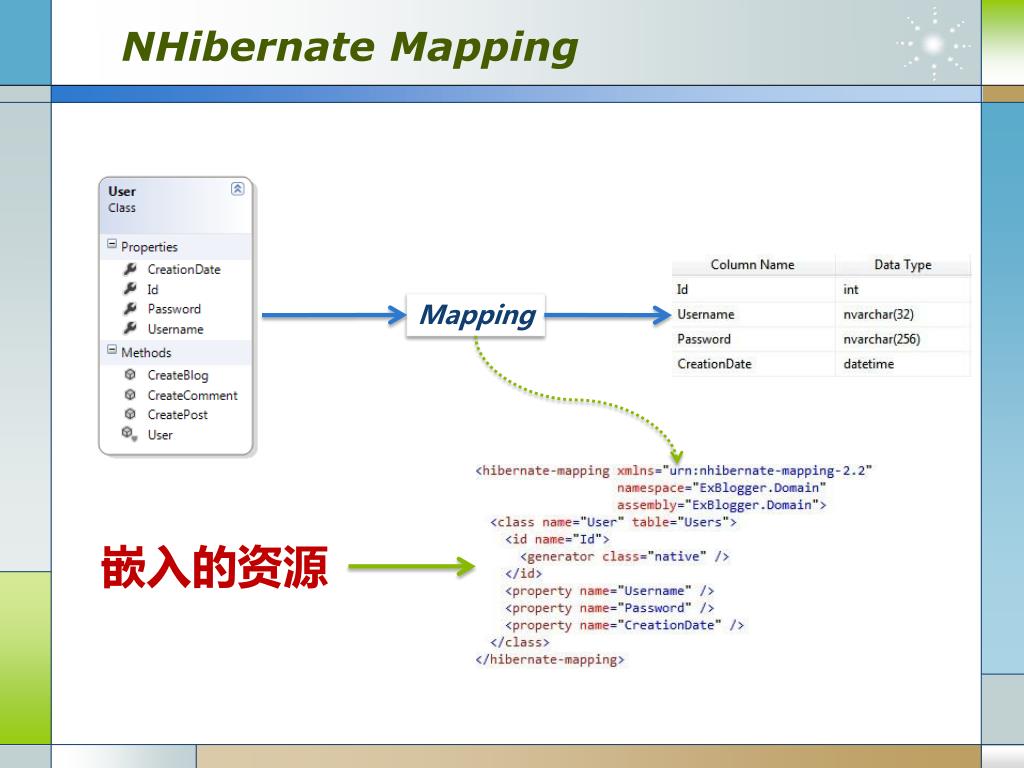Click the NHibernate Mapping slide title
Viewport: 1024px width, 768px height.
point(350,49)
